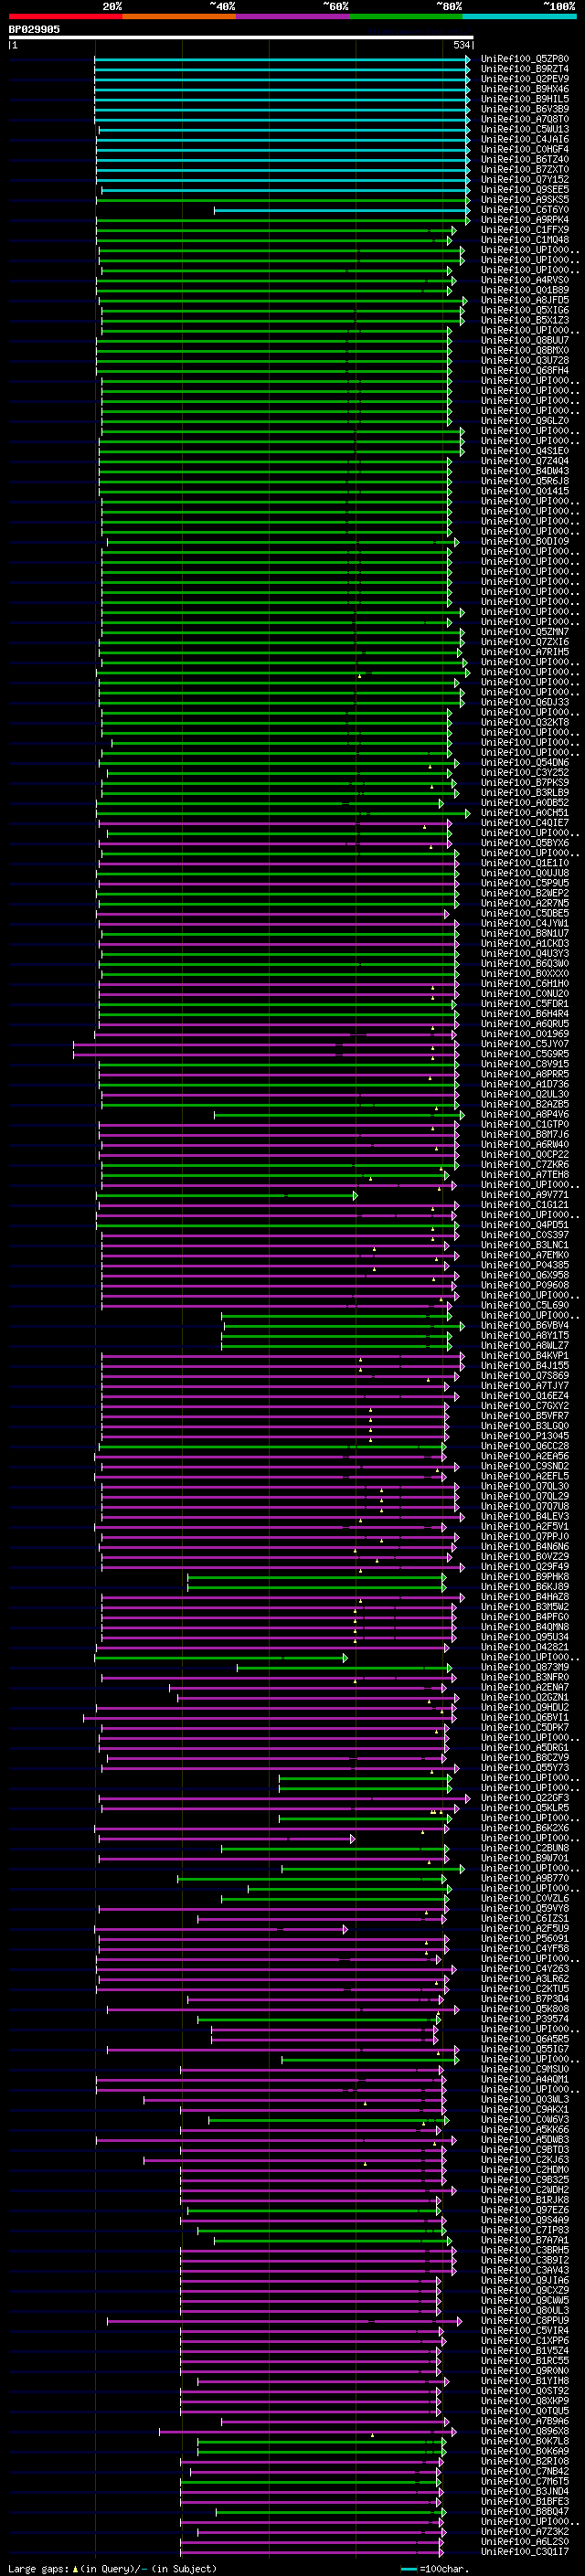Select the UniRef100_Q7Y152 label
This screenshot has width=585, height=2576.
point(525,180)
